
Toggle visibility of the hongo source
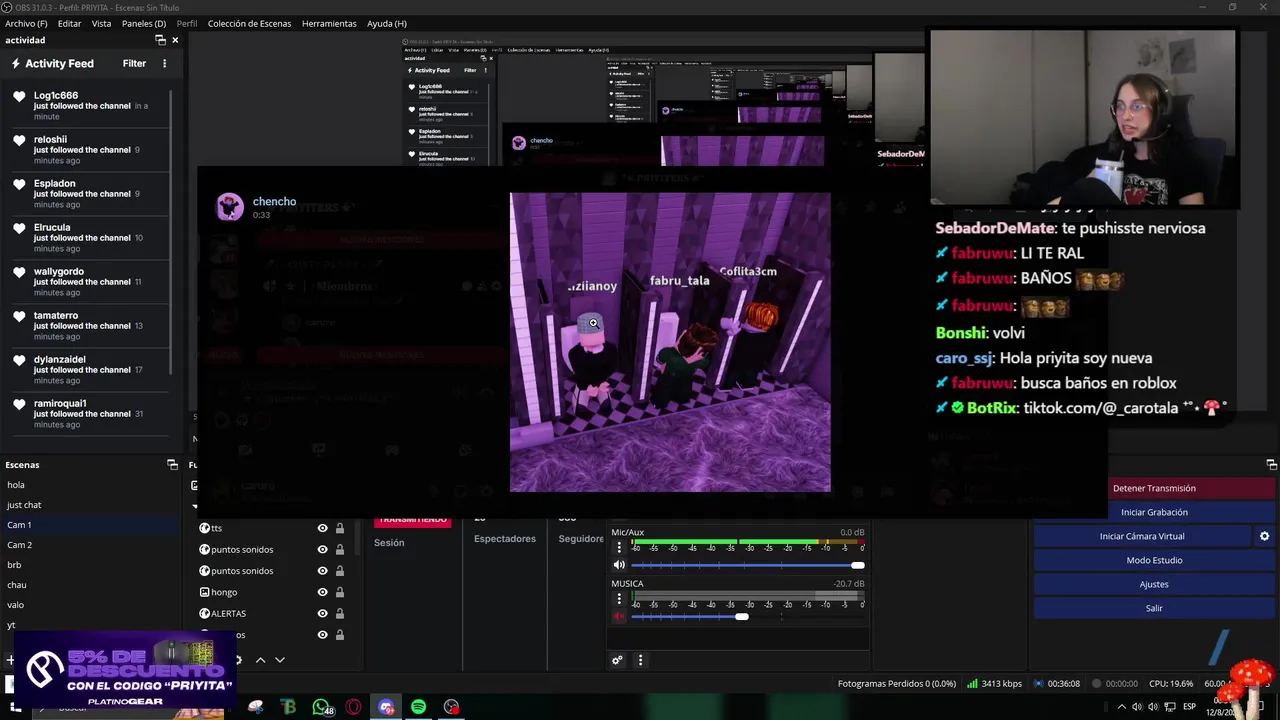pyautogui.click(x=322, y=592)
